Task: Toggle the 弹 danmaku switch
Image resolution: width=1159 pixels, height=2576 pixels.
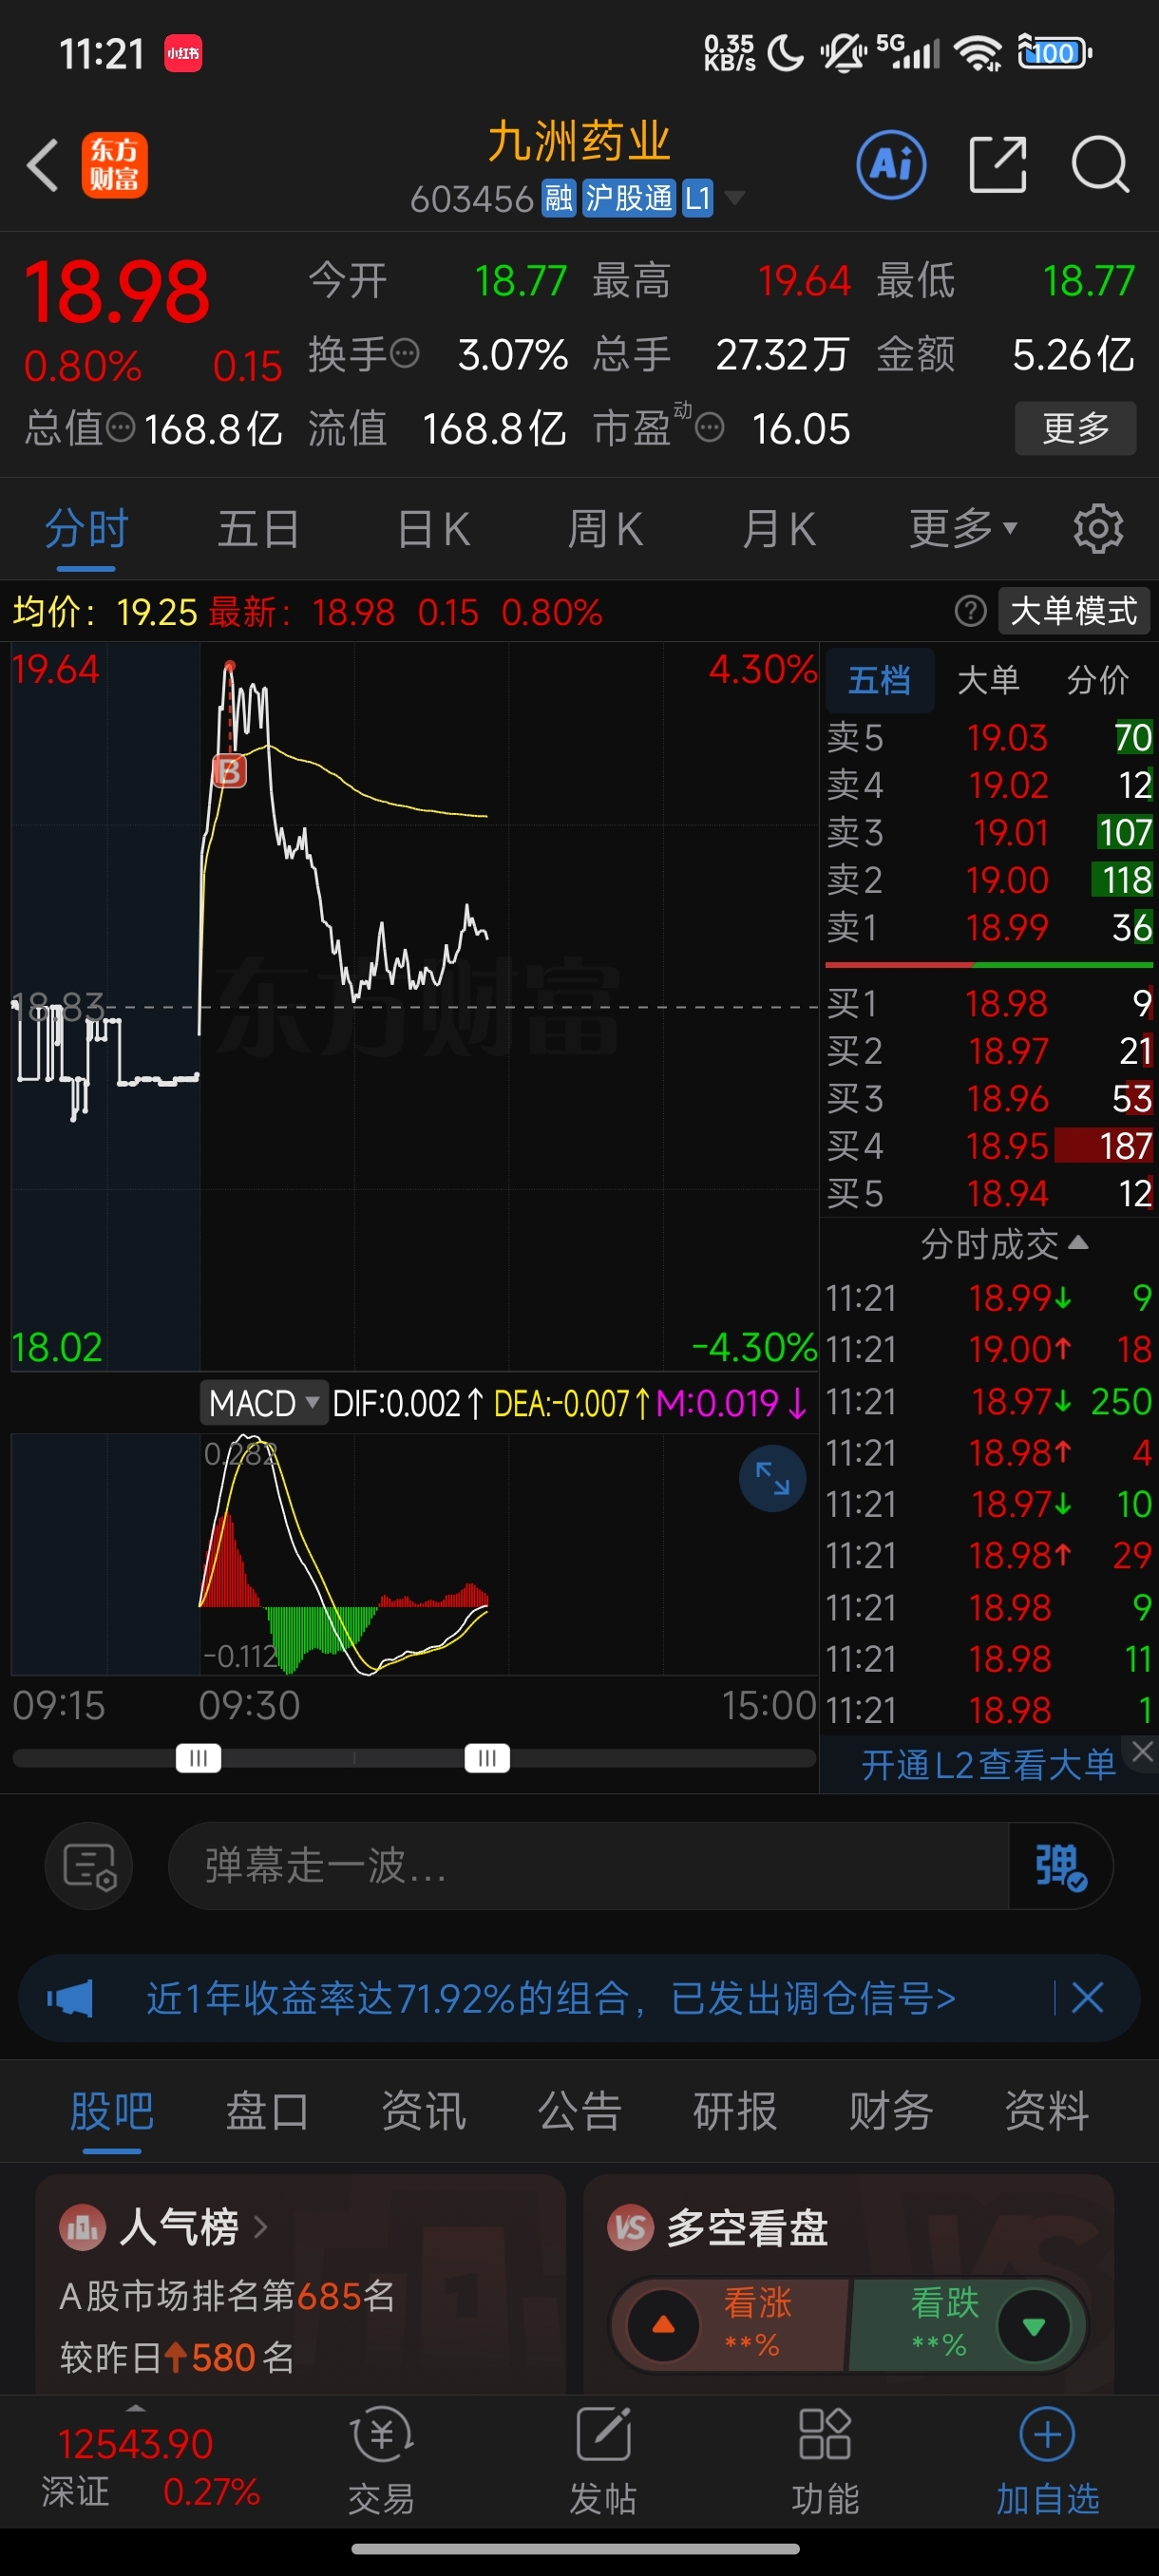Action: pyautogui.click(x=1060, y=1866)
